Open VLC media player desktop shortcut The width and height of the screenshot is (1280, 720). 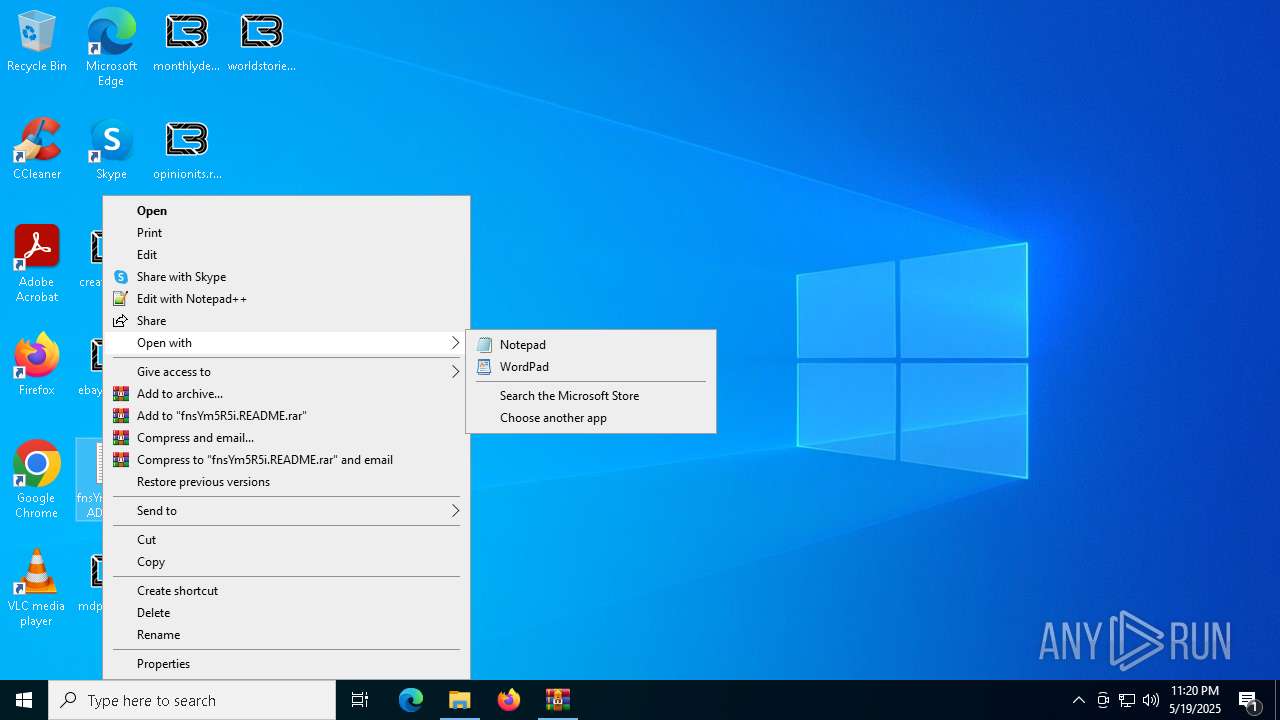[x=37, y=588]
